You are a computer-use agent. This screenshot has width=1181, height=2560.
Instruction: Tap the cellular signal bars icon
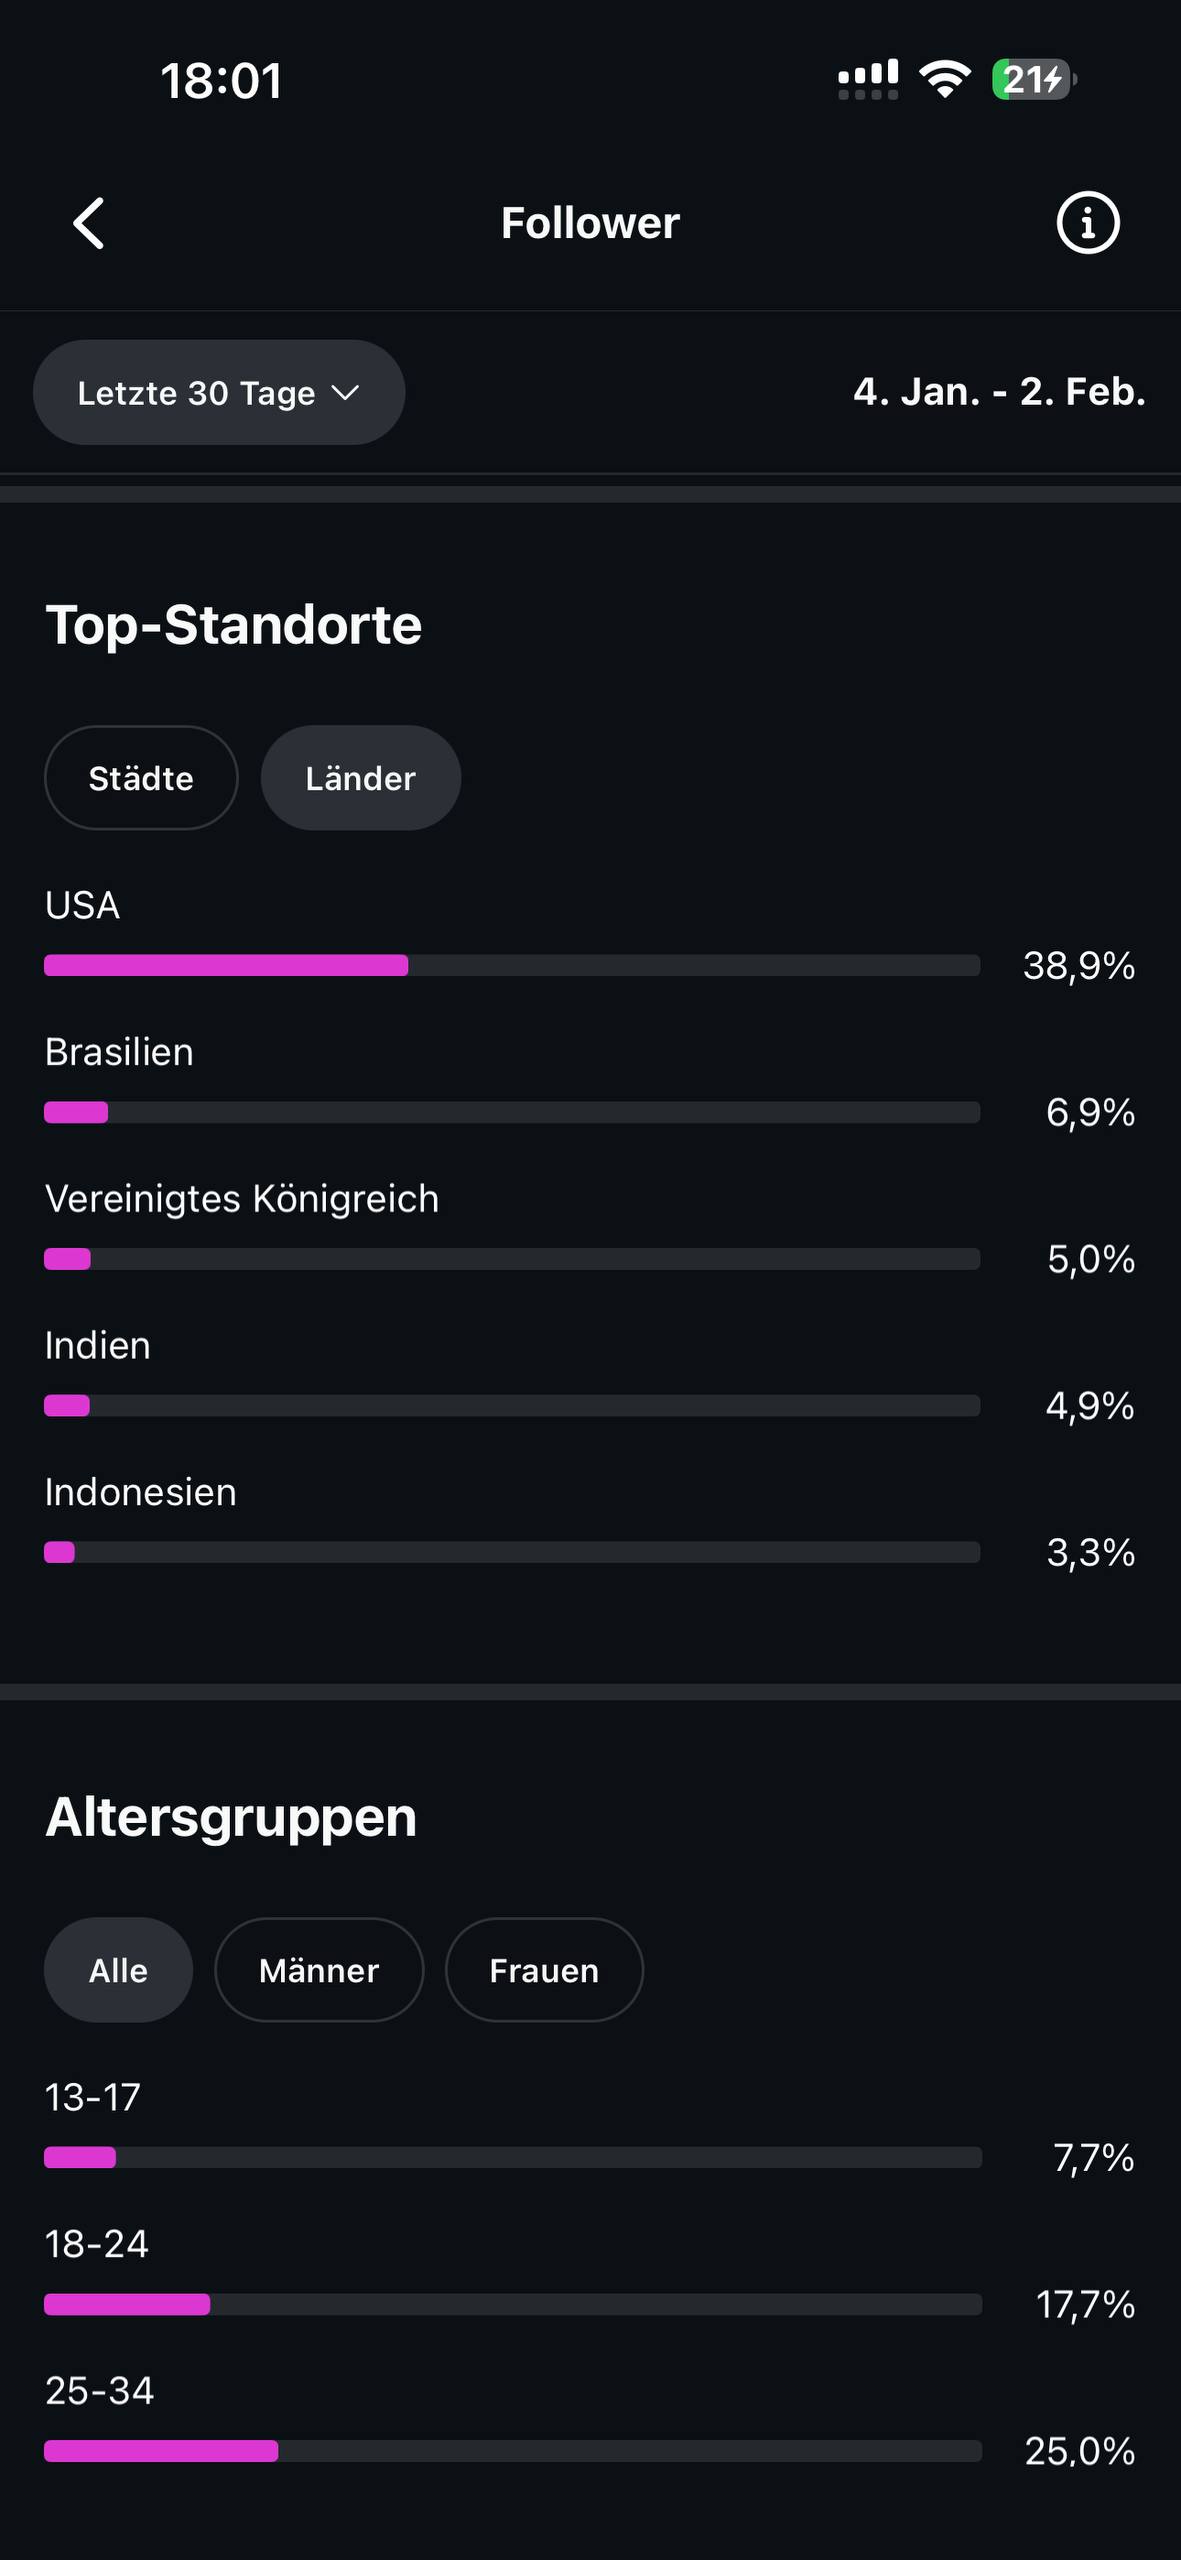pyautogui.click(x=867, y=79)
